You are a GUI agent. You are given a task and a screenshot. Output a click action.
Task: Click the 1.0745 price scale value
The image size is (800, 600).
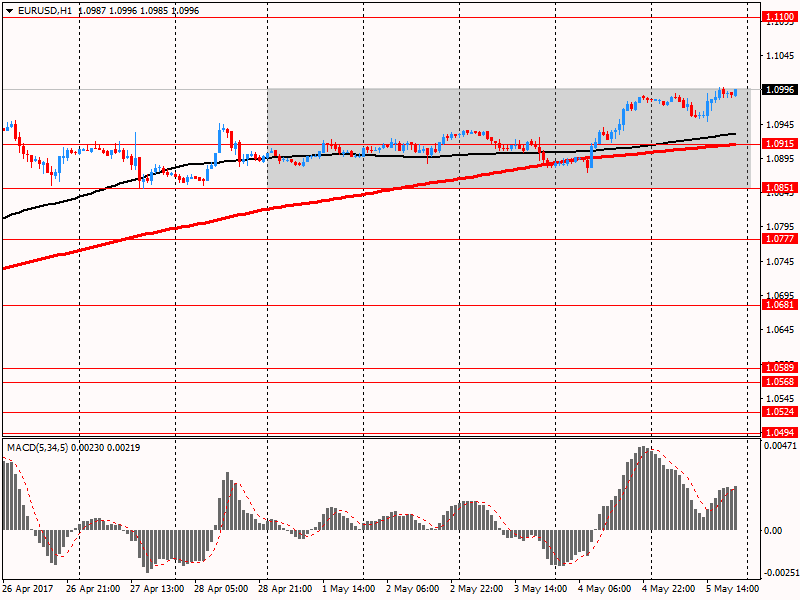[781, 262]
